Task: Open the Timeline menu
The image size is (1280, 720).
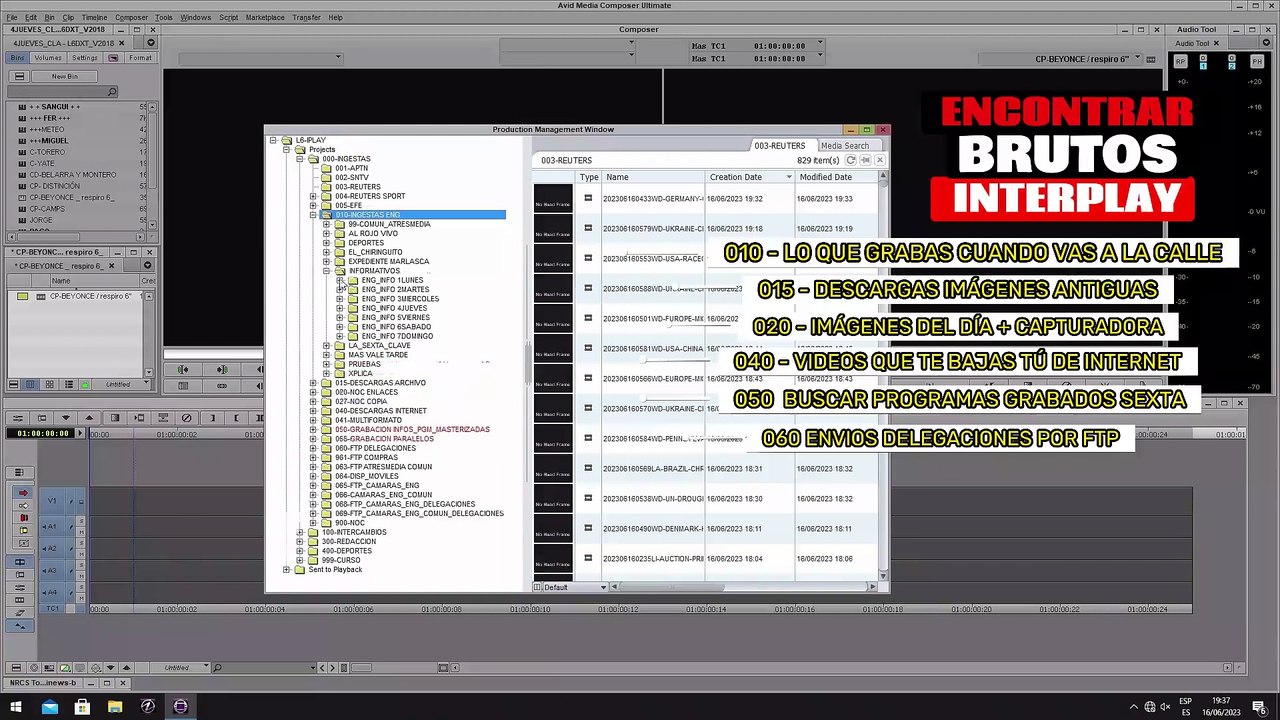Action: coord(94,17)
